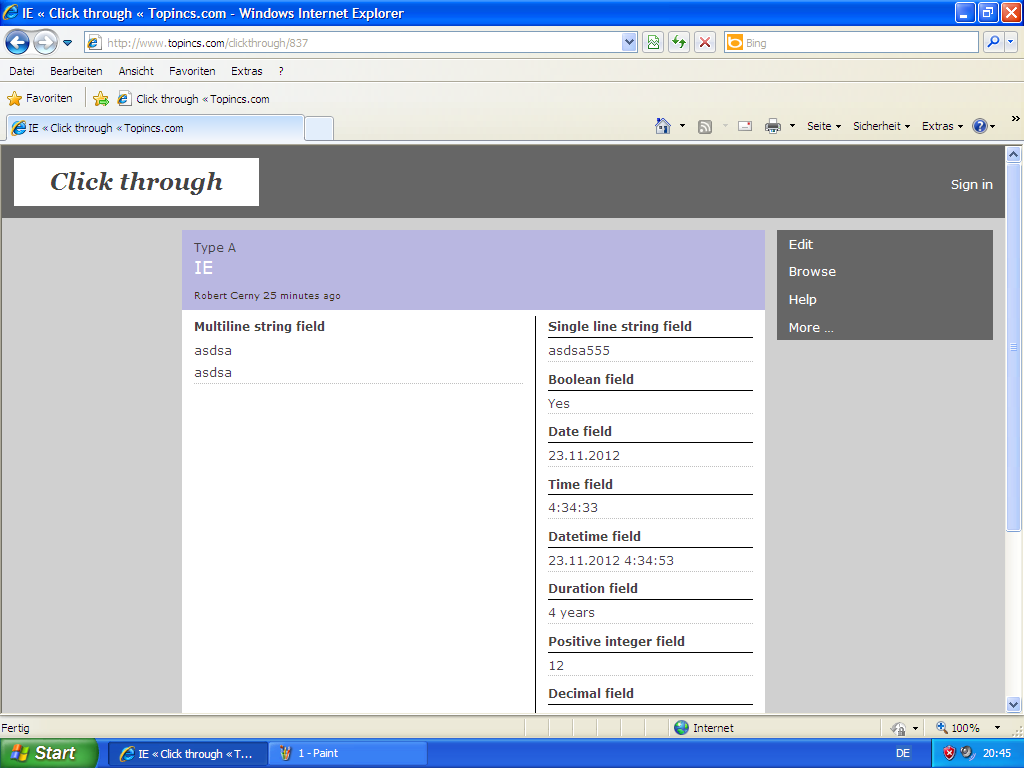Expand the address bar URL dropdown
Screen dimensions: 1024x768
pyautogui.click(x=629, y=43)
